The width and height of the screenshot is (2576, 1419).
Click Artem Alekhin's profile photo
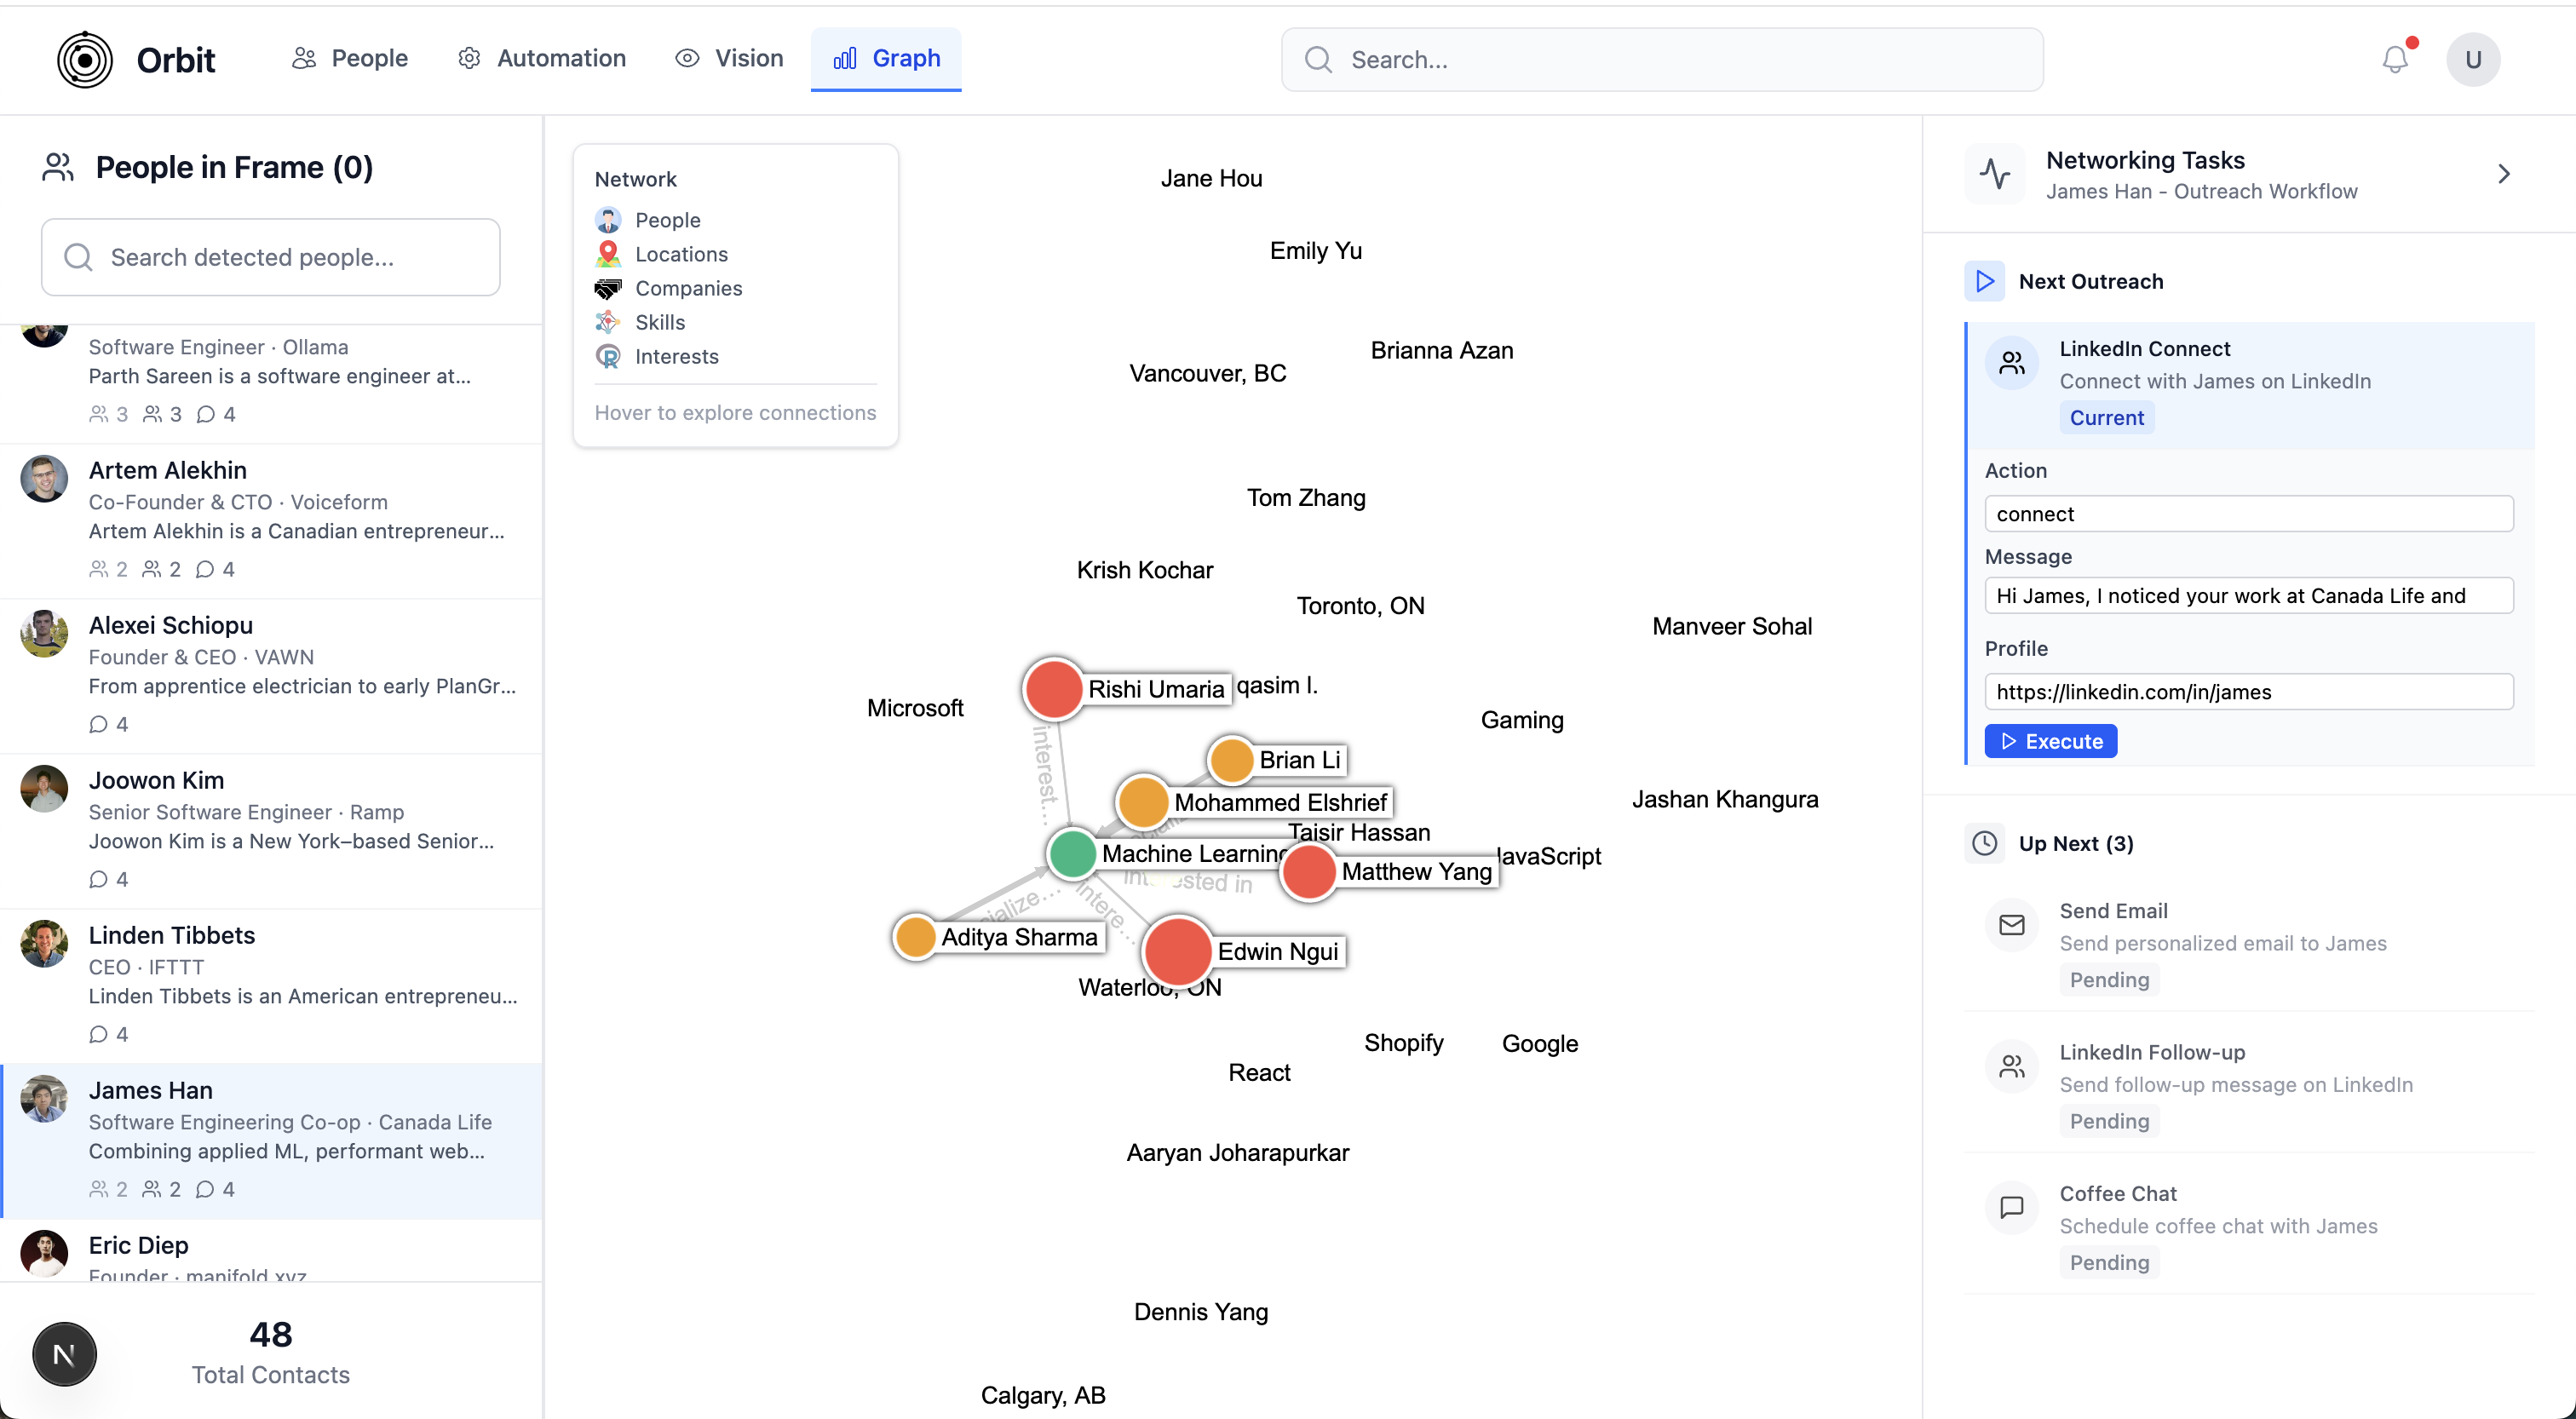[44, 479]
